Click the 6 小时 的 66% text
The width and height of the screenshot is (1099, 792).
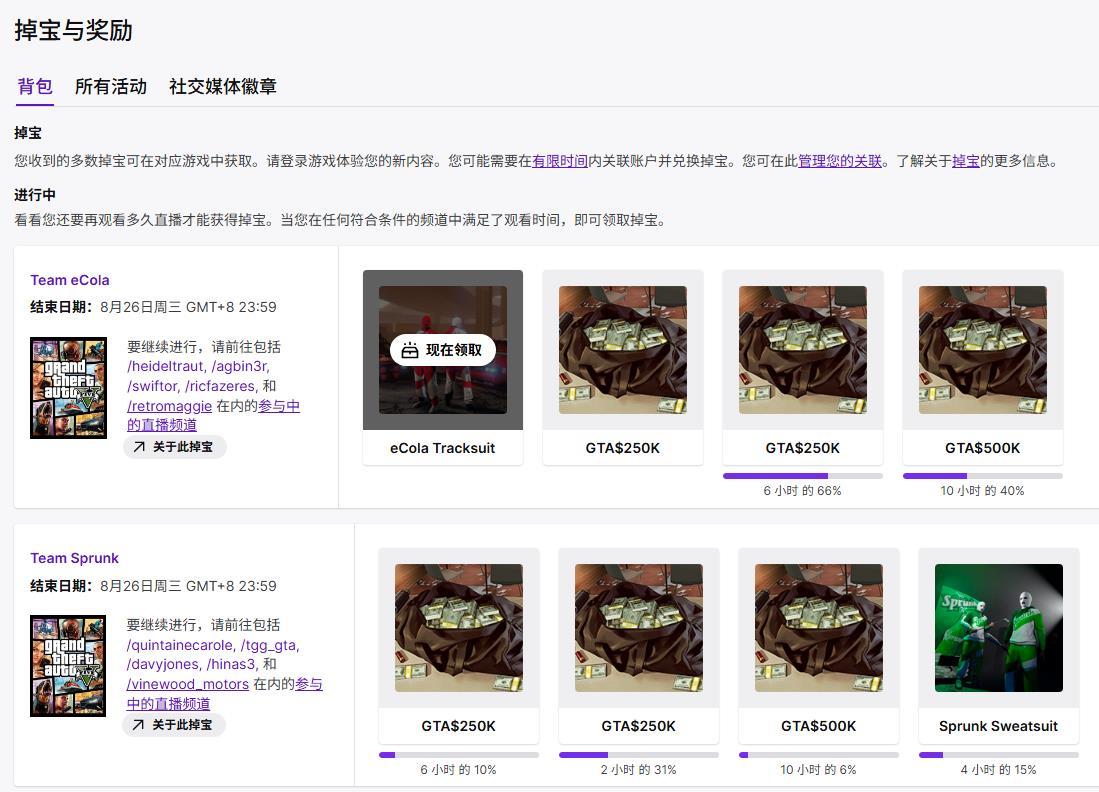pos(803,491)
